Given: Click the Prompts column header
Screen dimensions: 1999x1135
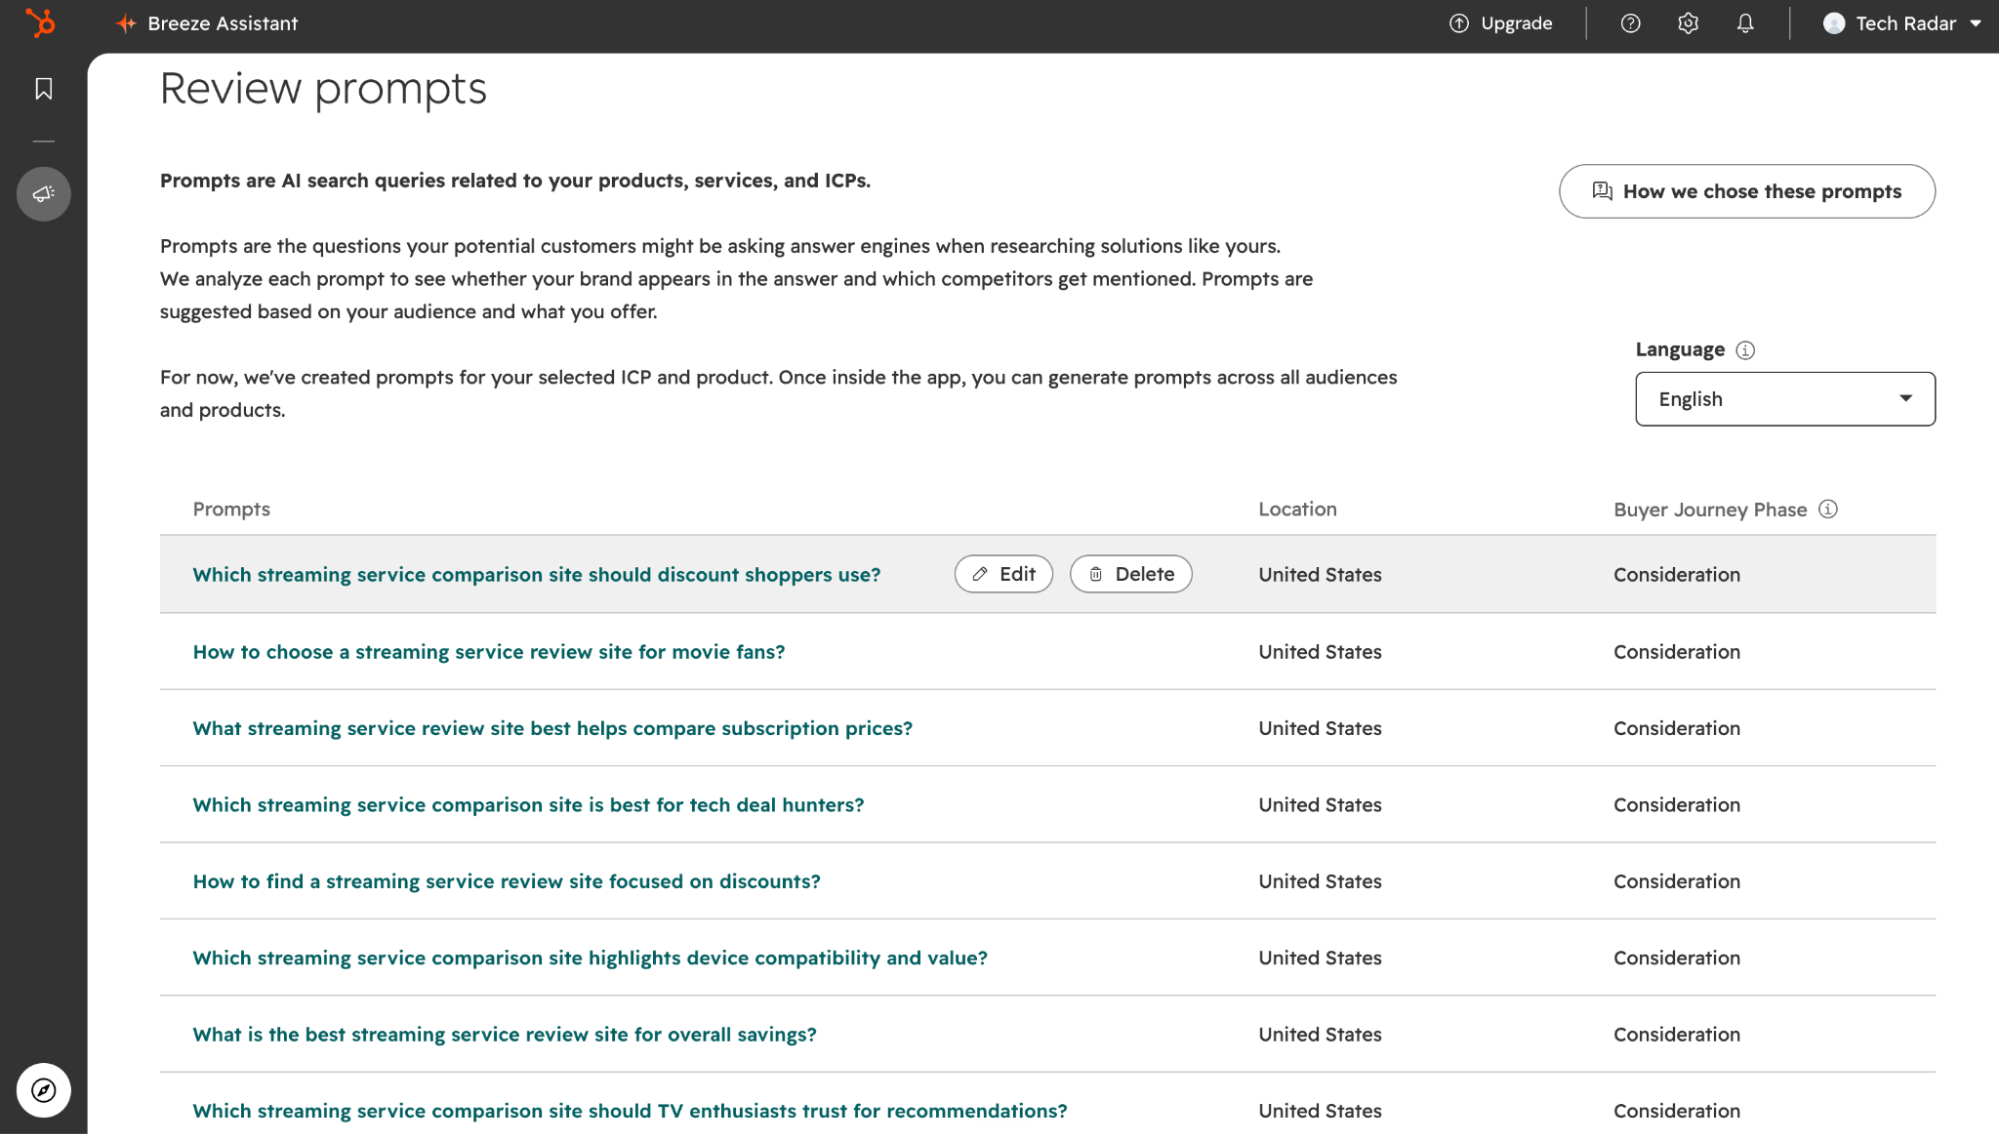Looking at the screenshot, I should click(231, 509).
